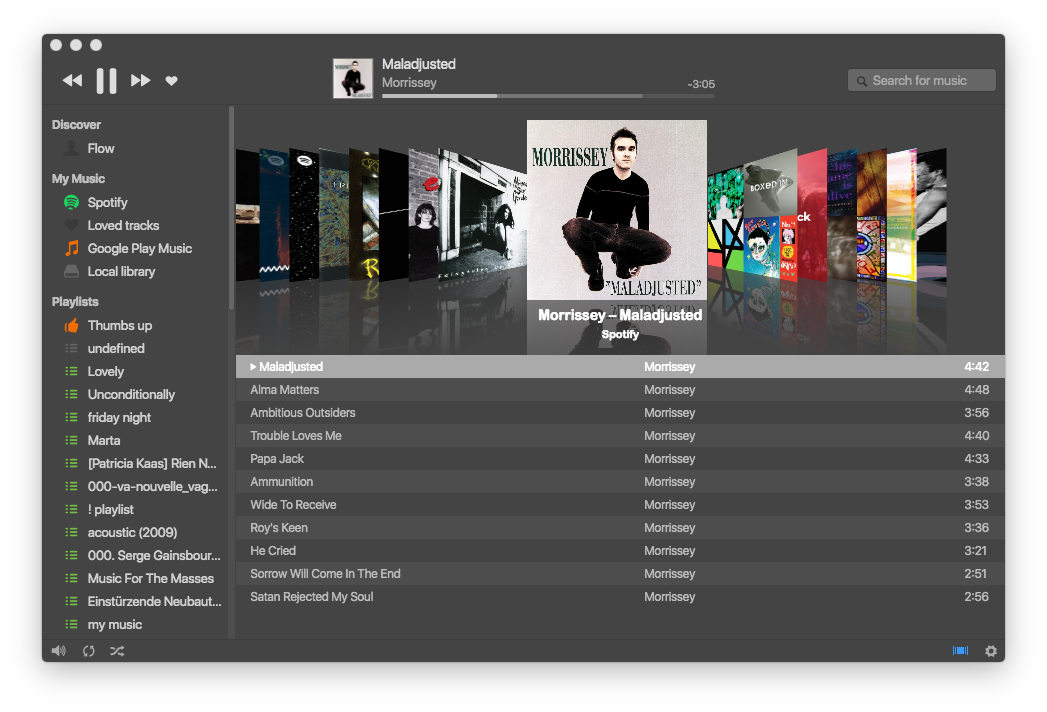Skip to the previous track

[x=72, y=81]
